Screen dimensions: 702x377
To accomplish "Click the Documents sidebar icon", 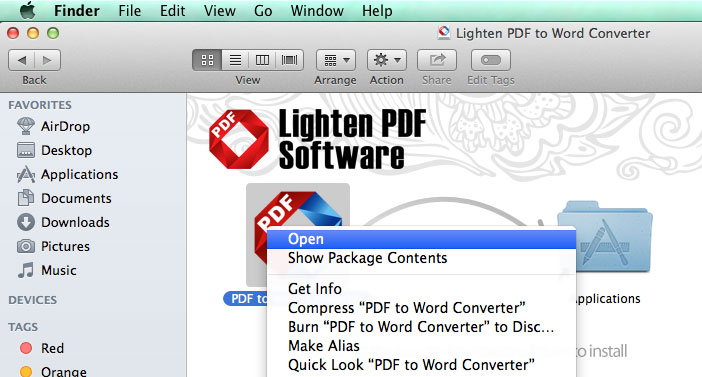I will (x=26, y=198).
